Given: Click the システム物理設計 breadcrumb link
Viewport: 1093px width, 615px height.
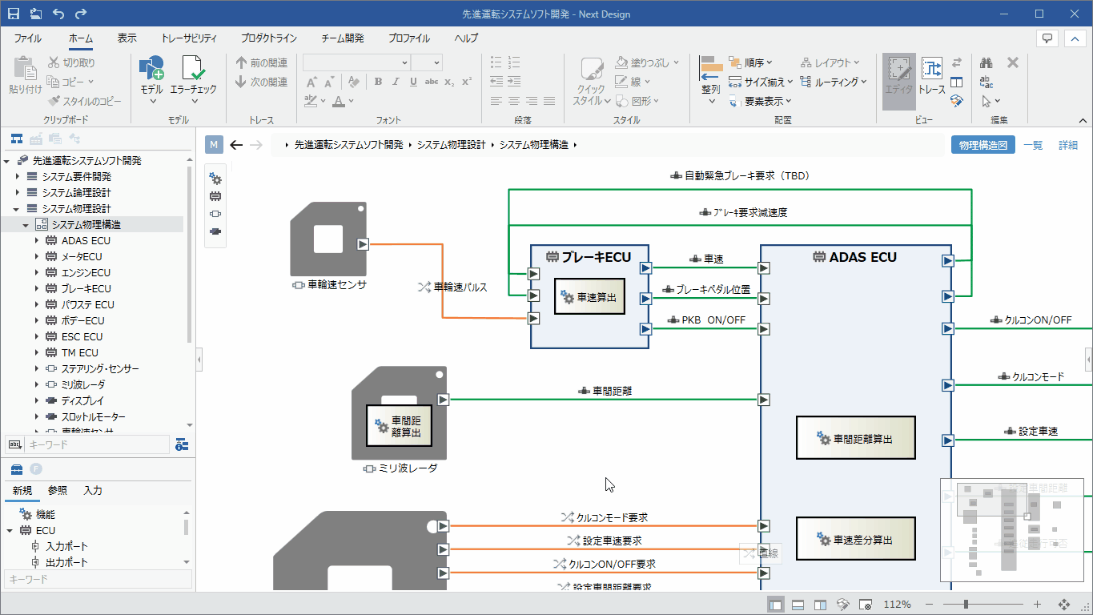Looking at the screenshot, I should coord(451,145).
